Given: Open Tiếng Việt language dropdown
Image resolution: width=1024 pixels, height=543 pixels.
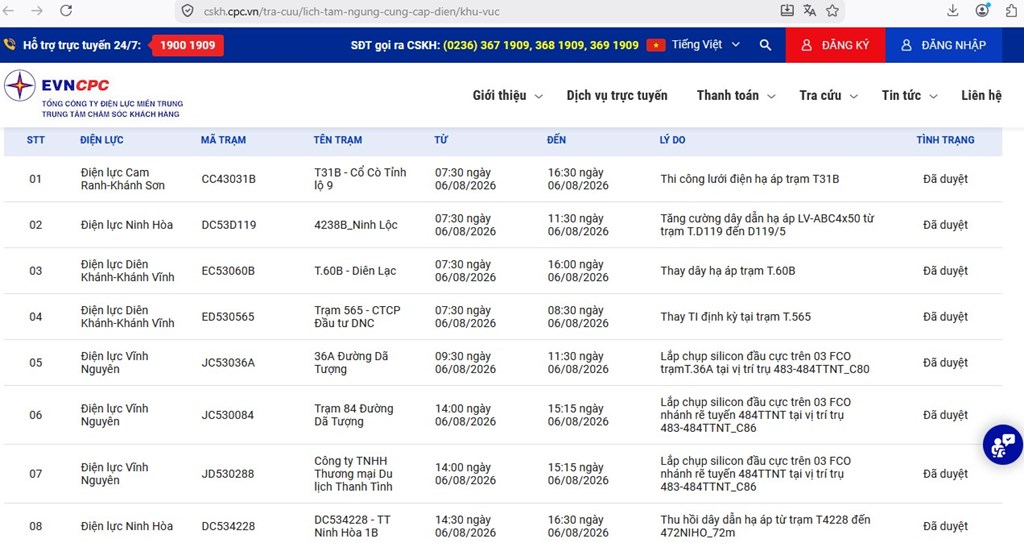Looking at the screenshot, I should click(705, 44).
